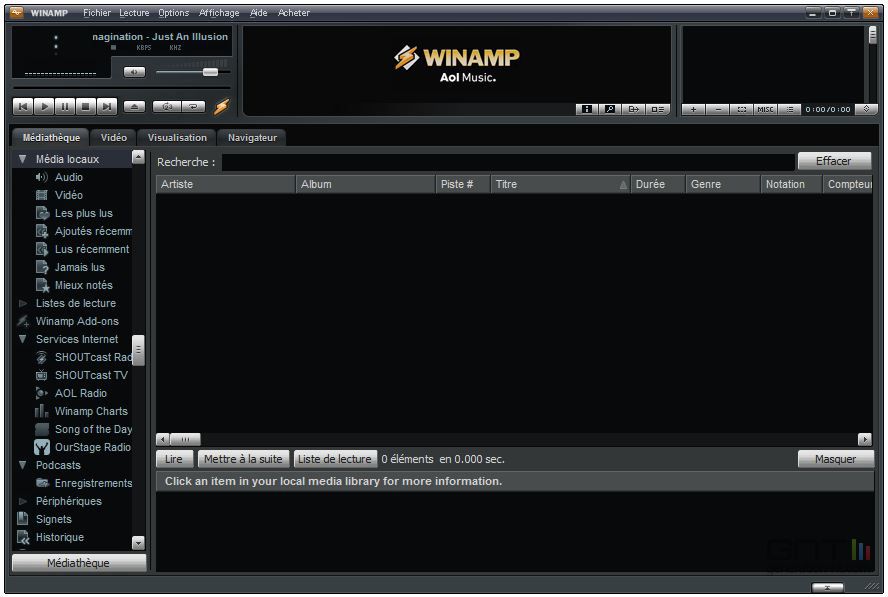The height and width of the screenshot is (597, 888).
Task: Click the Recherche search field
Action: click(x=508, y=162)
